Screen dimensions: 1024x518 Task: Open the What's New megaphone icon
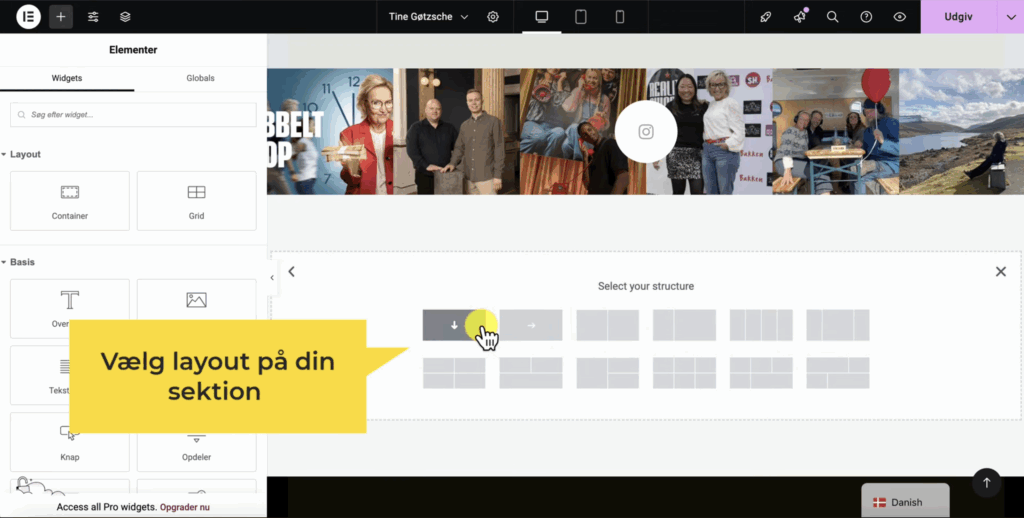click(x=799, y=17)
